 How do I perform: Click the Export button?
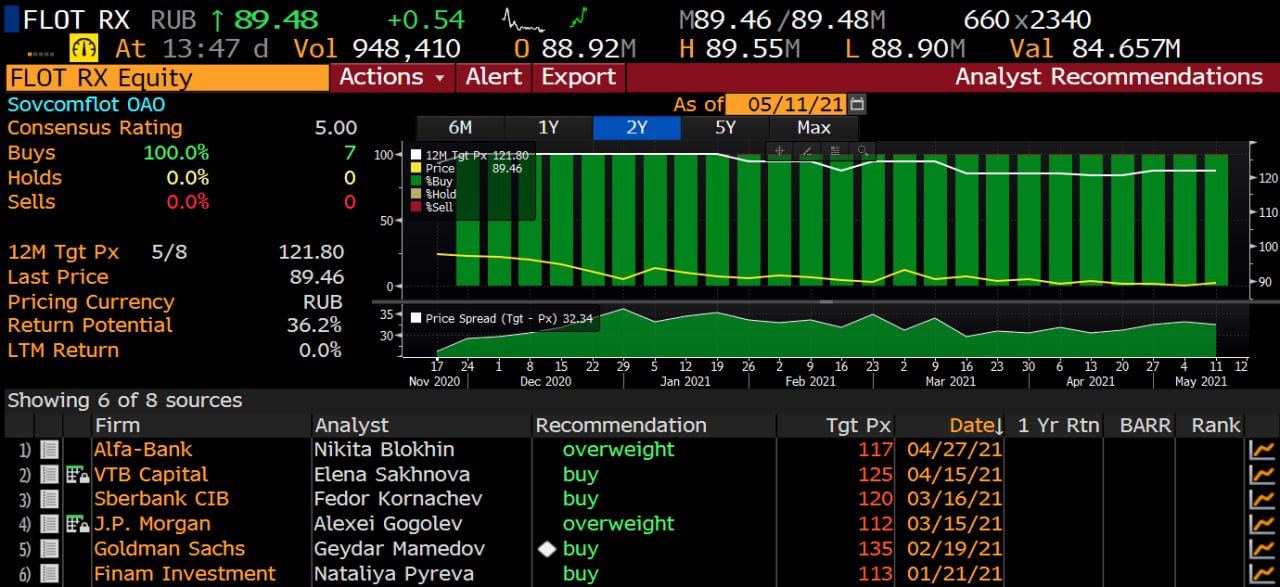tap(578, 77)
